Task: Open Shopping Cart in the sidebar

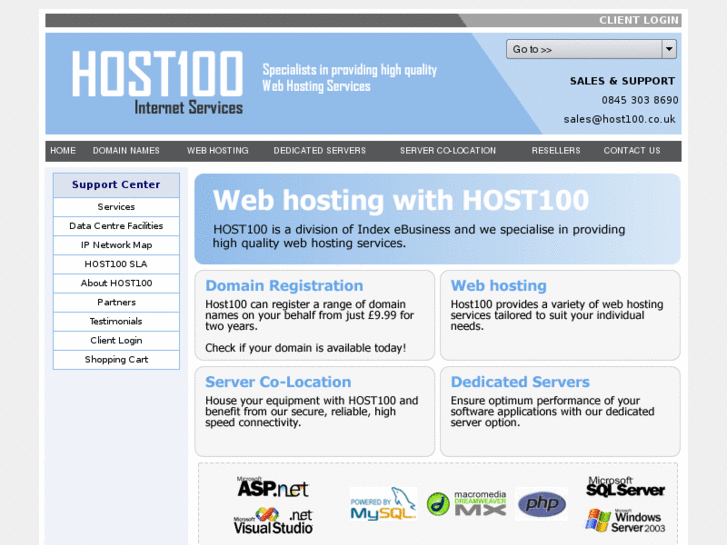Action: point(116,359)
